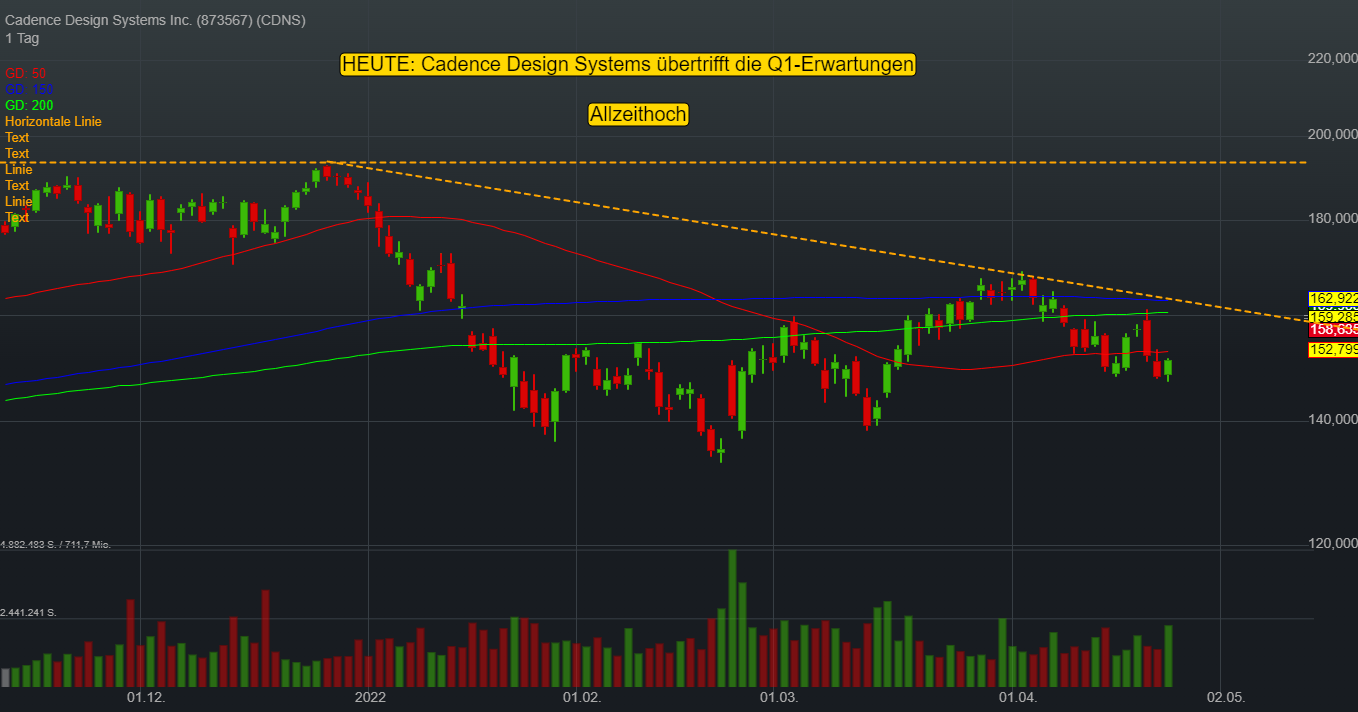Click the 01.04. date axis label
This screenshot has height=712, width=1358.
(x=1016, y=696)
